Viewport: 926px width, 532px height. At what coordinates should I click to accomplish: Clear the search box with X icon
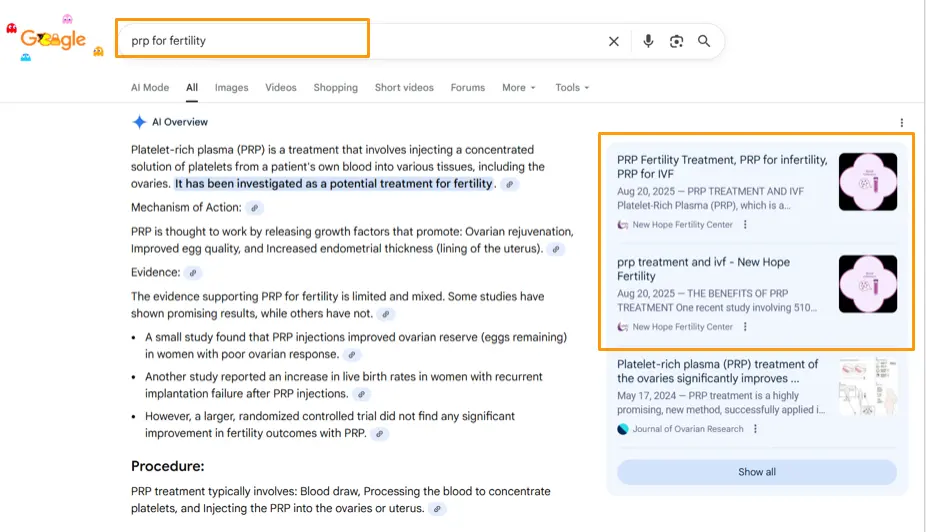click(614, 41)
